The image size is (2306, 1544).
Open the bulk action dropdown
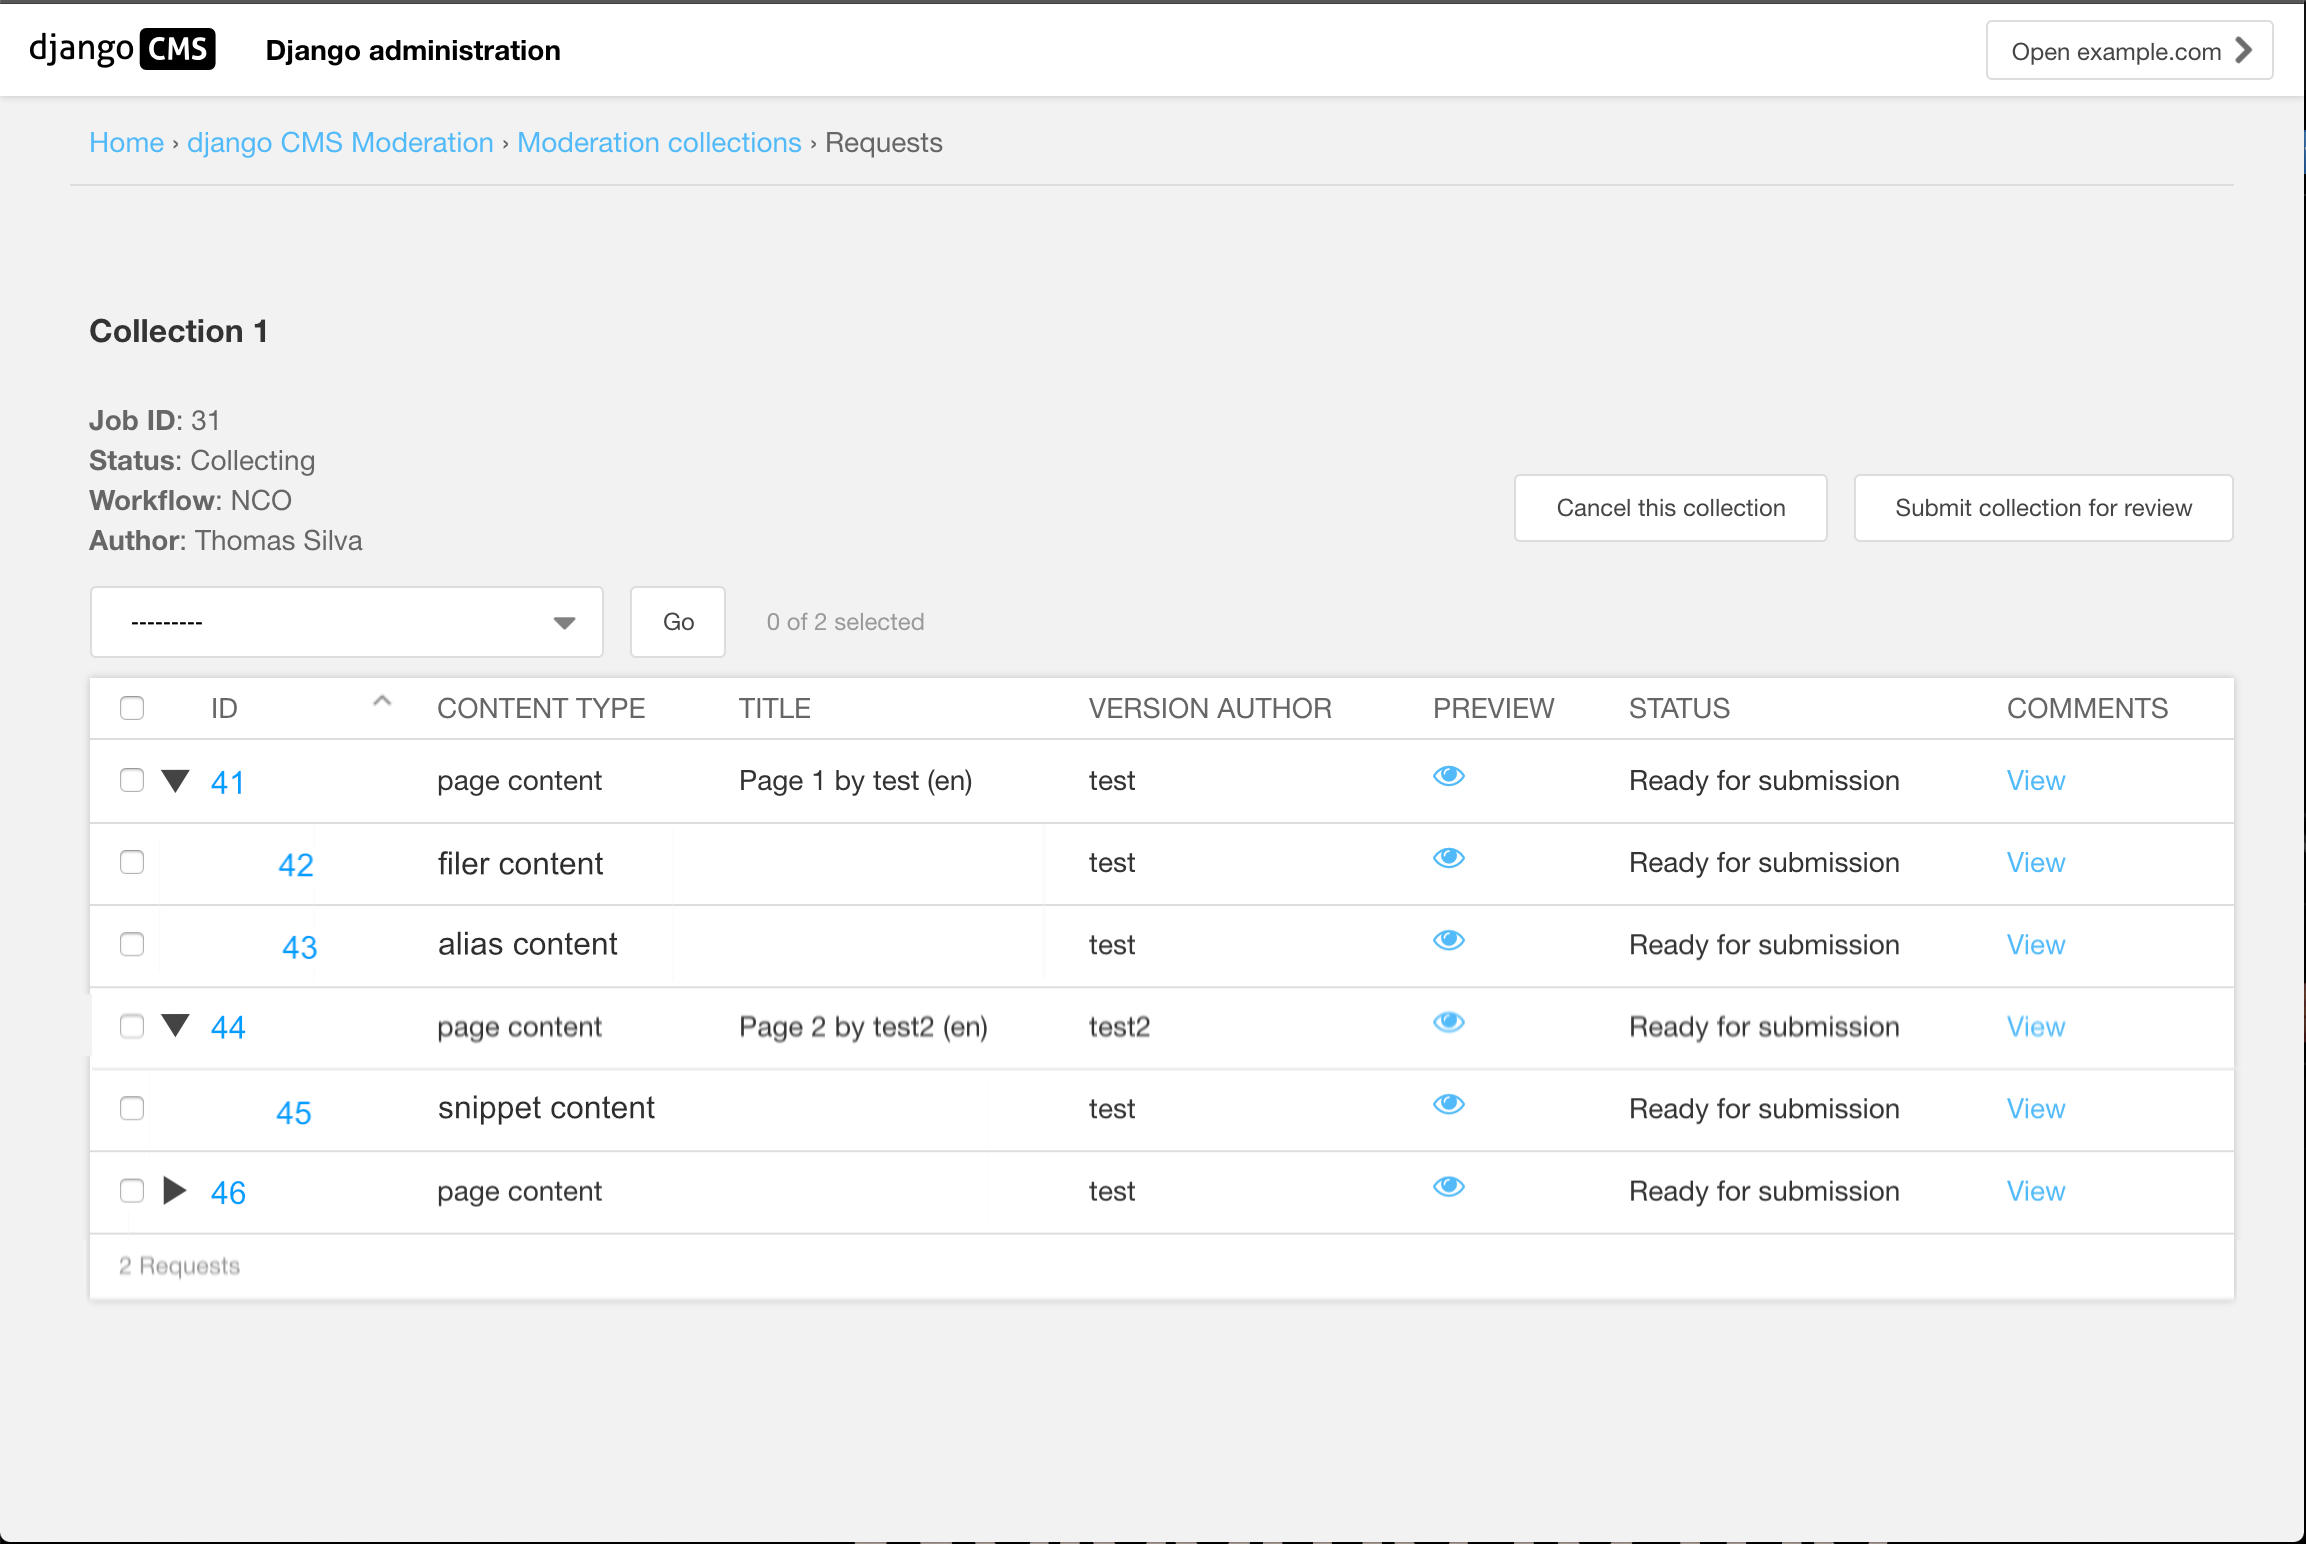click(347, 622)
